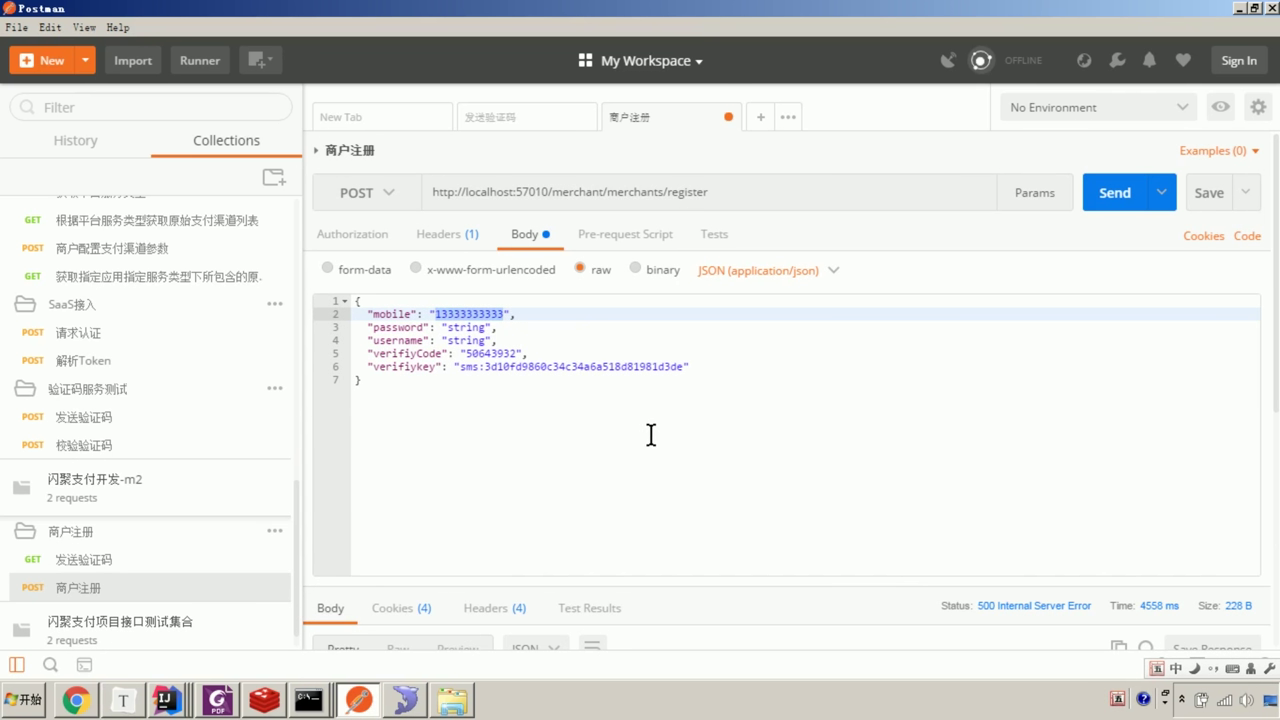Click the new collection folder icon
The height and width of the screenshot is (720, 1280).
(x=273, y=177)
